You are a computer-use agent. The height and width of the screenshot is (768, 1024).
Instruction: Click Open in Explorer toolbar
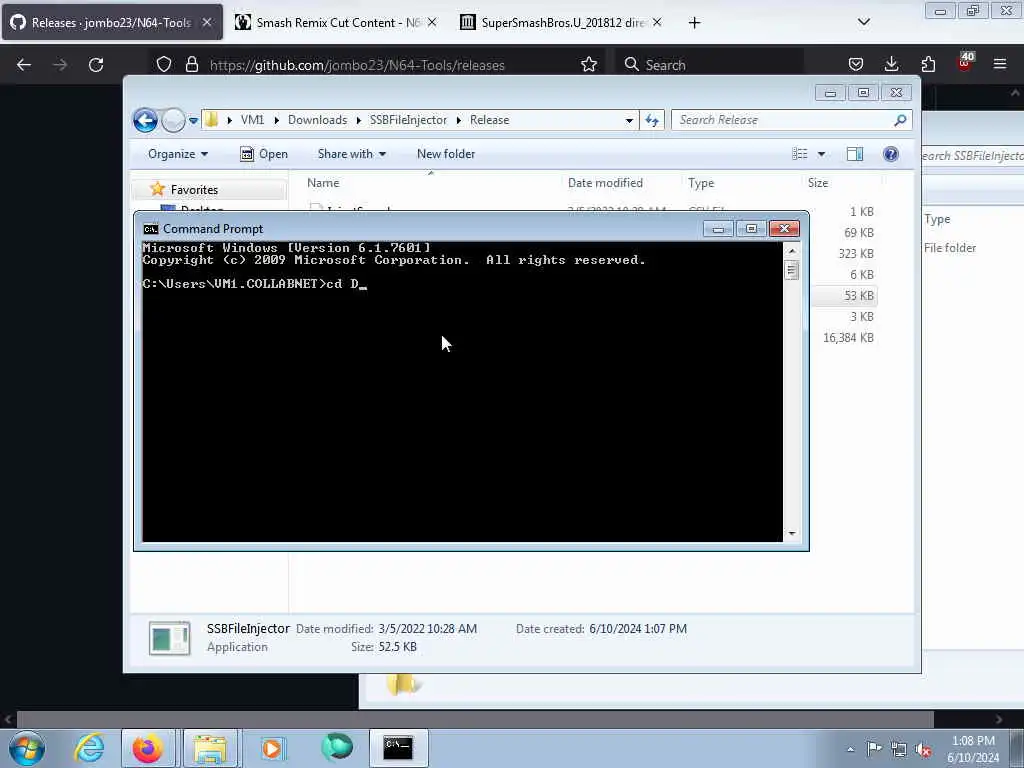click(264, 154)
